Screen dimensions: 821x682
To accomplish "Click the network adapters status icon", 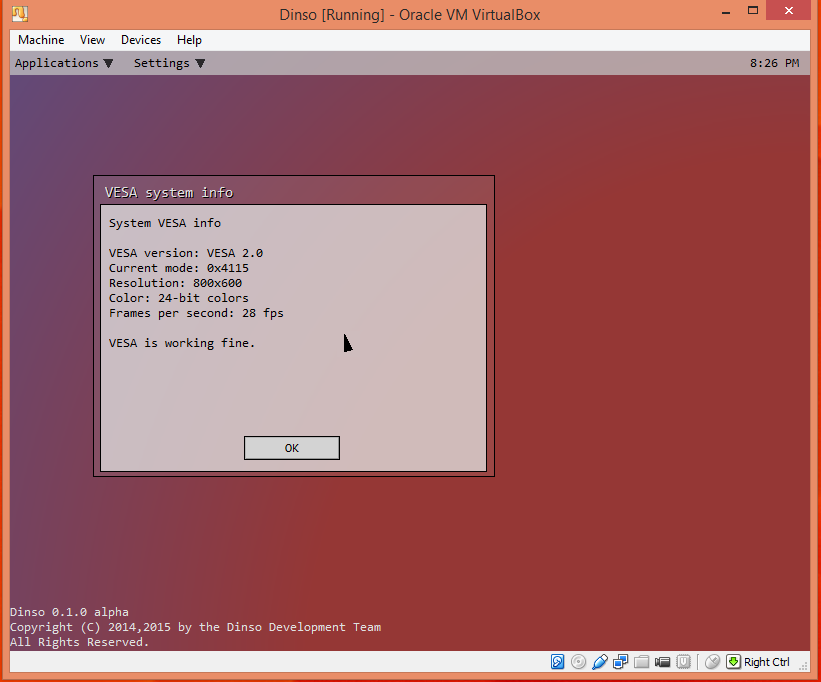I will [x=620, y=662].
